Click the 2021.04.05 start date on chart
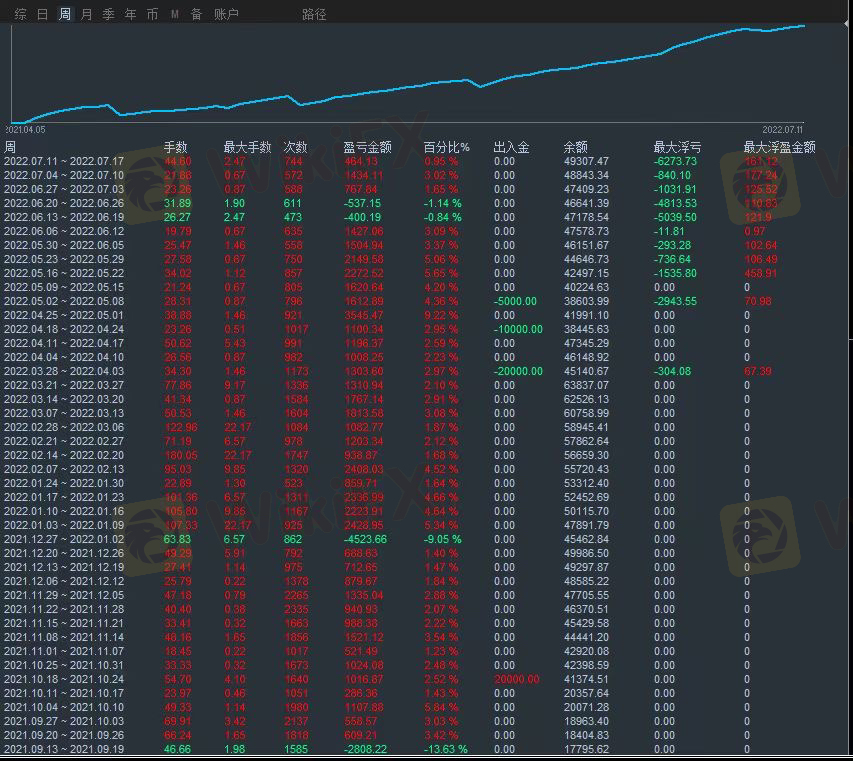This screenshot has width=853, height=761. tap(25, 130)
